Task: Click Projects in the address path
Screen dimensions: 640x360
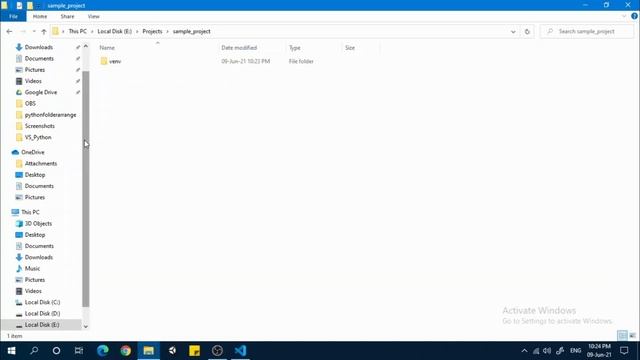Action: click(152, 31)
